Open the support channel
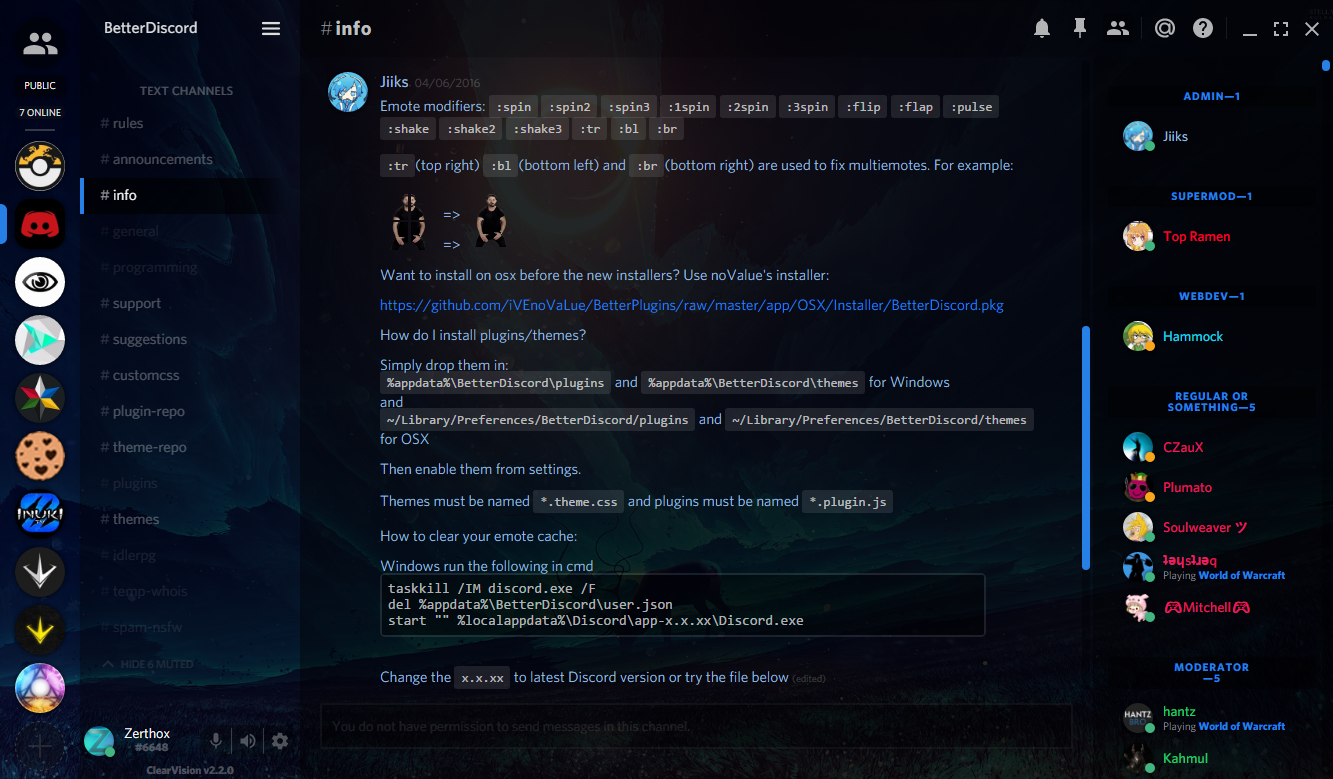Screen dimensions: 1333x779 coord(137,303)
